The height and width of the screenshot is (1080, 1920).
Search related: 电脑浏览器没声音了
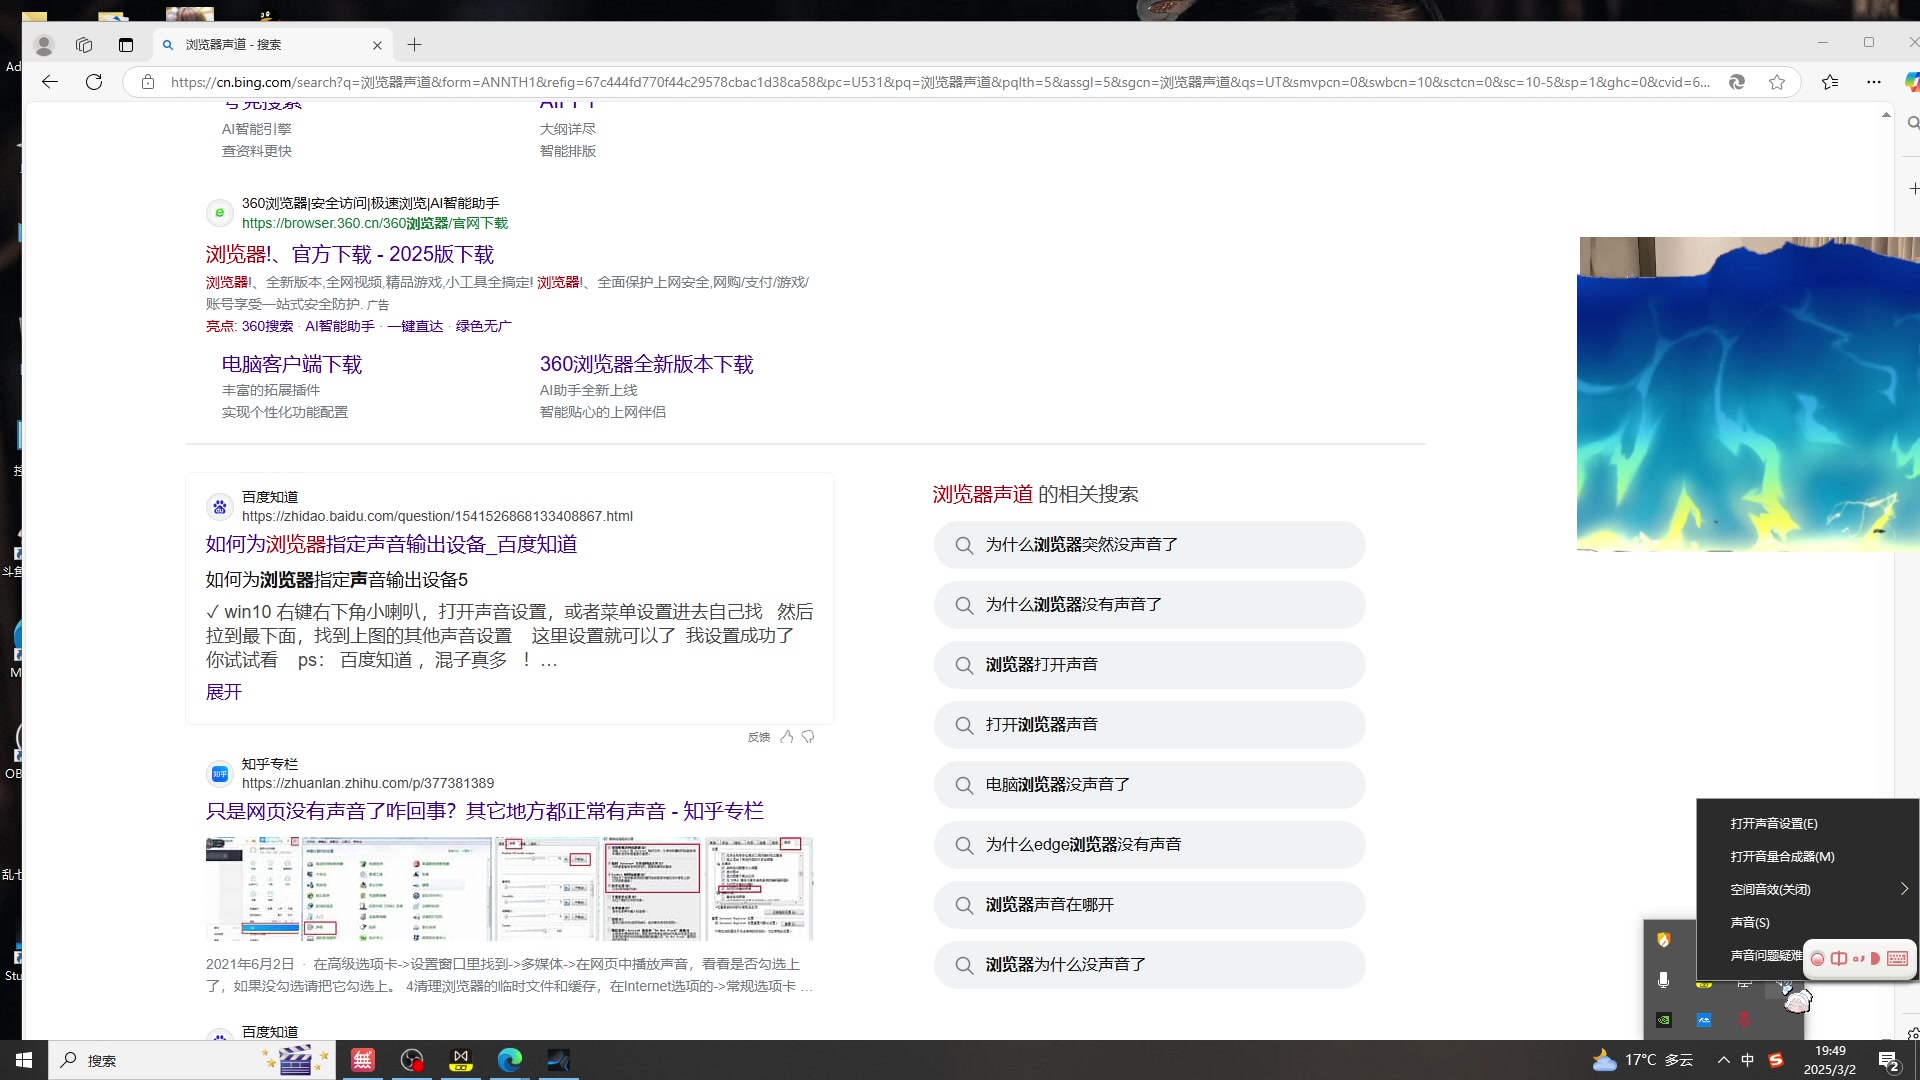coord(1149,785)
